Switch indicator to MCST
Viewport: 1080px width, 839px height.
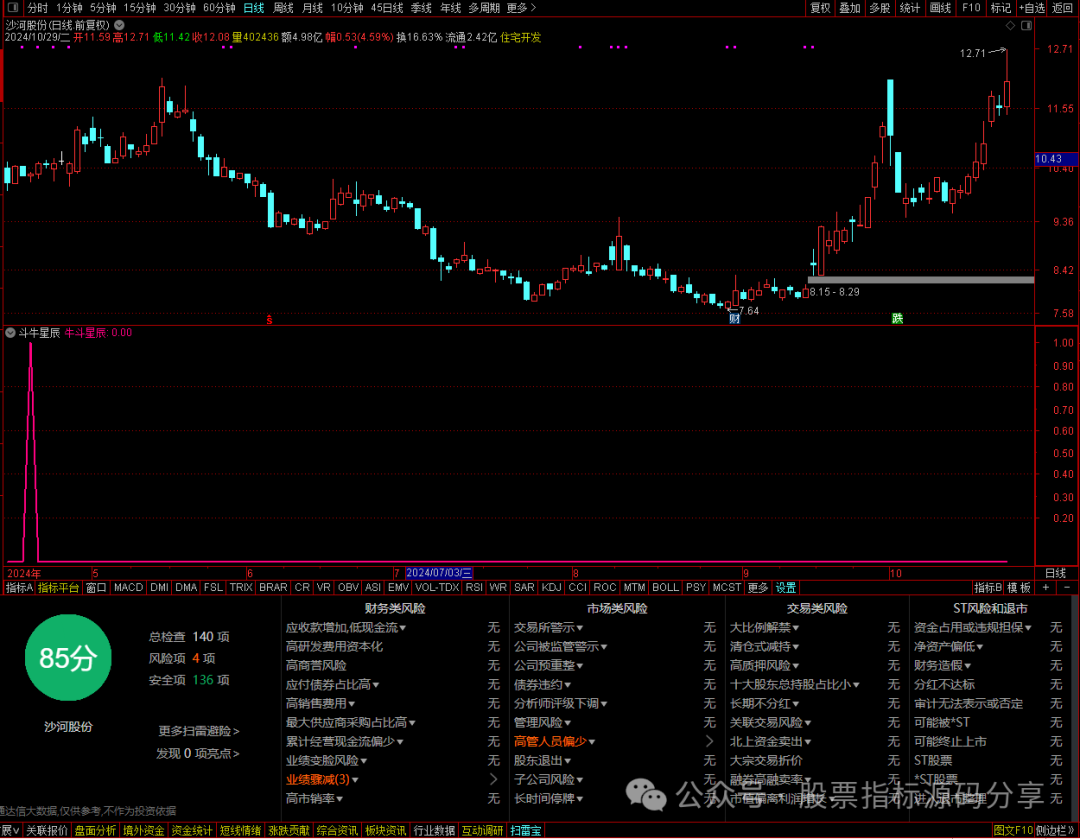(726, 588)
